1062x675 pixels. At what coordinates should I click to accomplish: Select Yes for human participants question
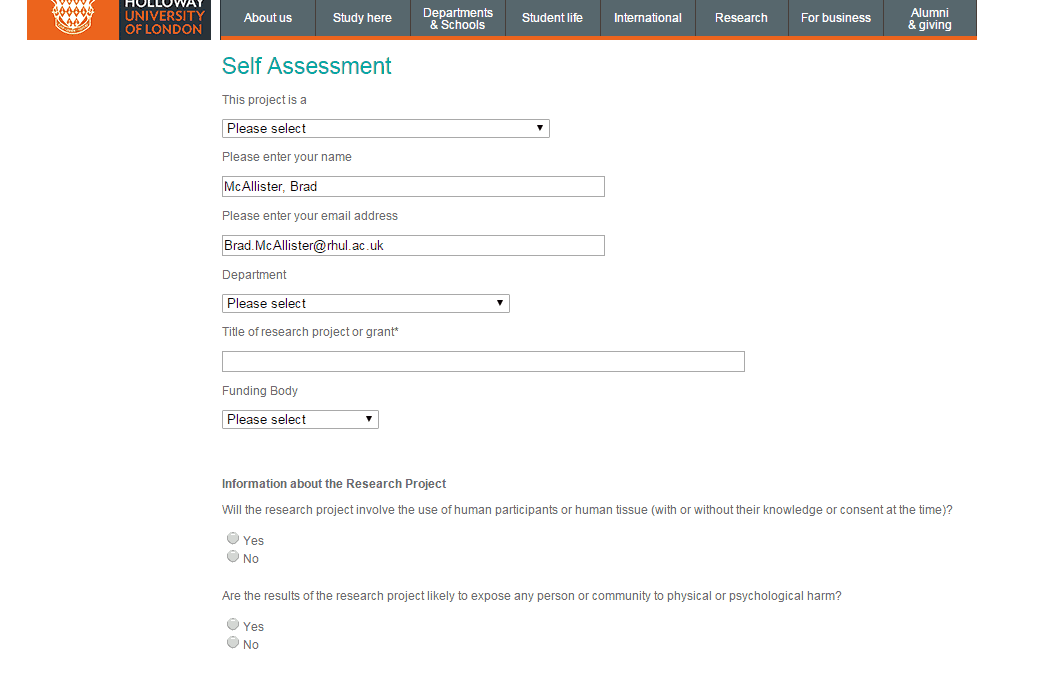(x=233, y=538)
